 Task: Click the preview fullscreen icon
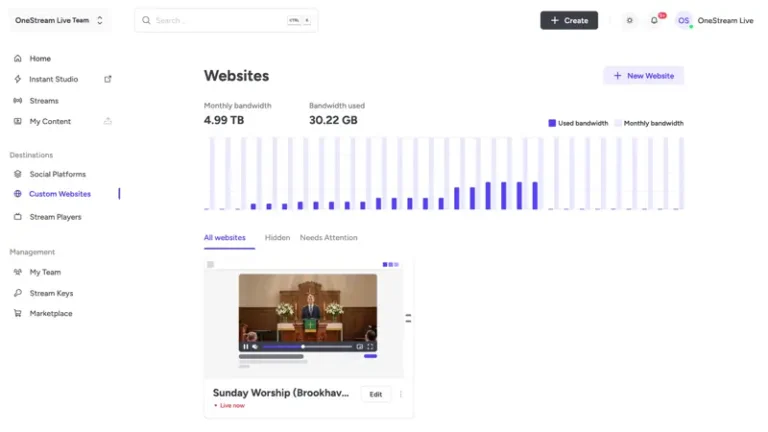click(x=370, y=347)
